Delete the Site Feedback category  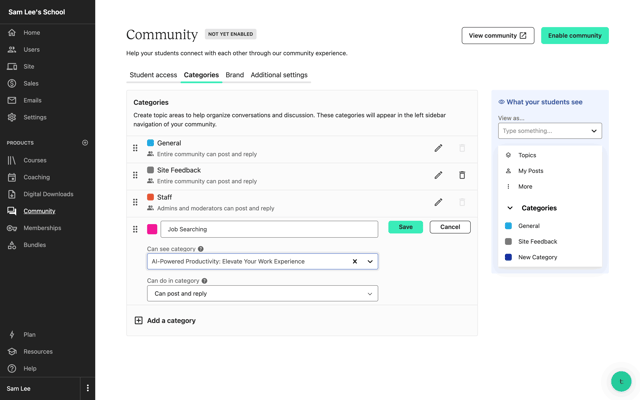pyautogui.click(x=462, y=175)
